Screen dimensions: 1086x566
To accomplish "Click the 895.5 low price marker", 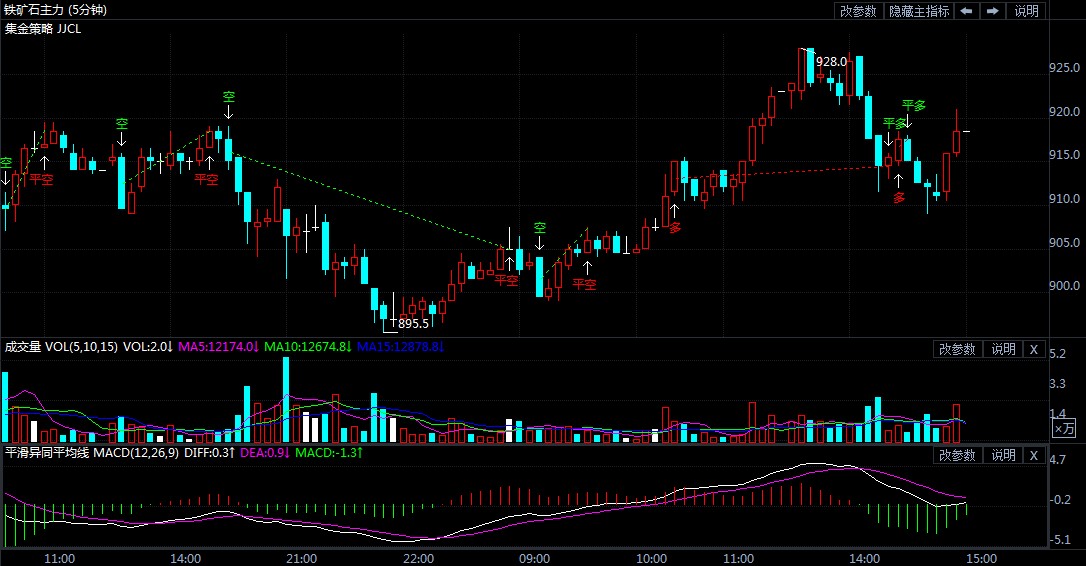I will 410,324.
